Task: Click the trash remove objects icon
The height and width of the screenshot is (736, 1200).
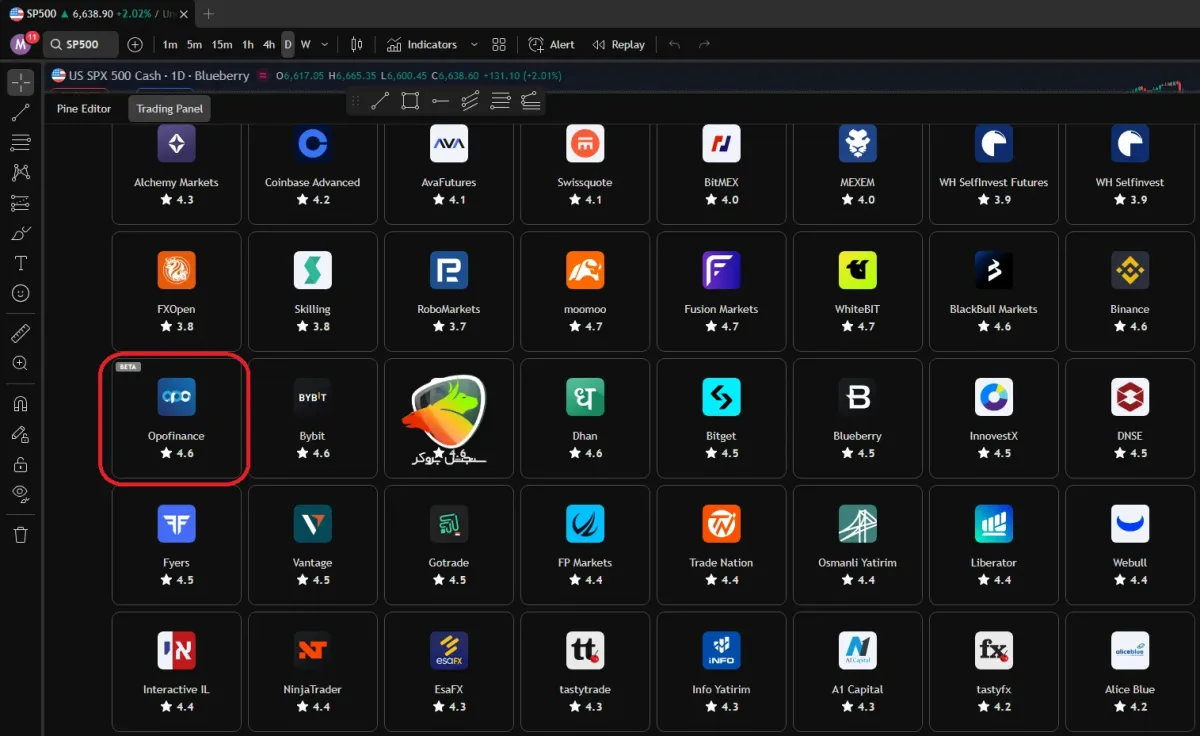Action: pyautogui.click(x=20, y=535)
